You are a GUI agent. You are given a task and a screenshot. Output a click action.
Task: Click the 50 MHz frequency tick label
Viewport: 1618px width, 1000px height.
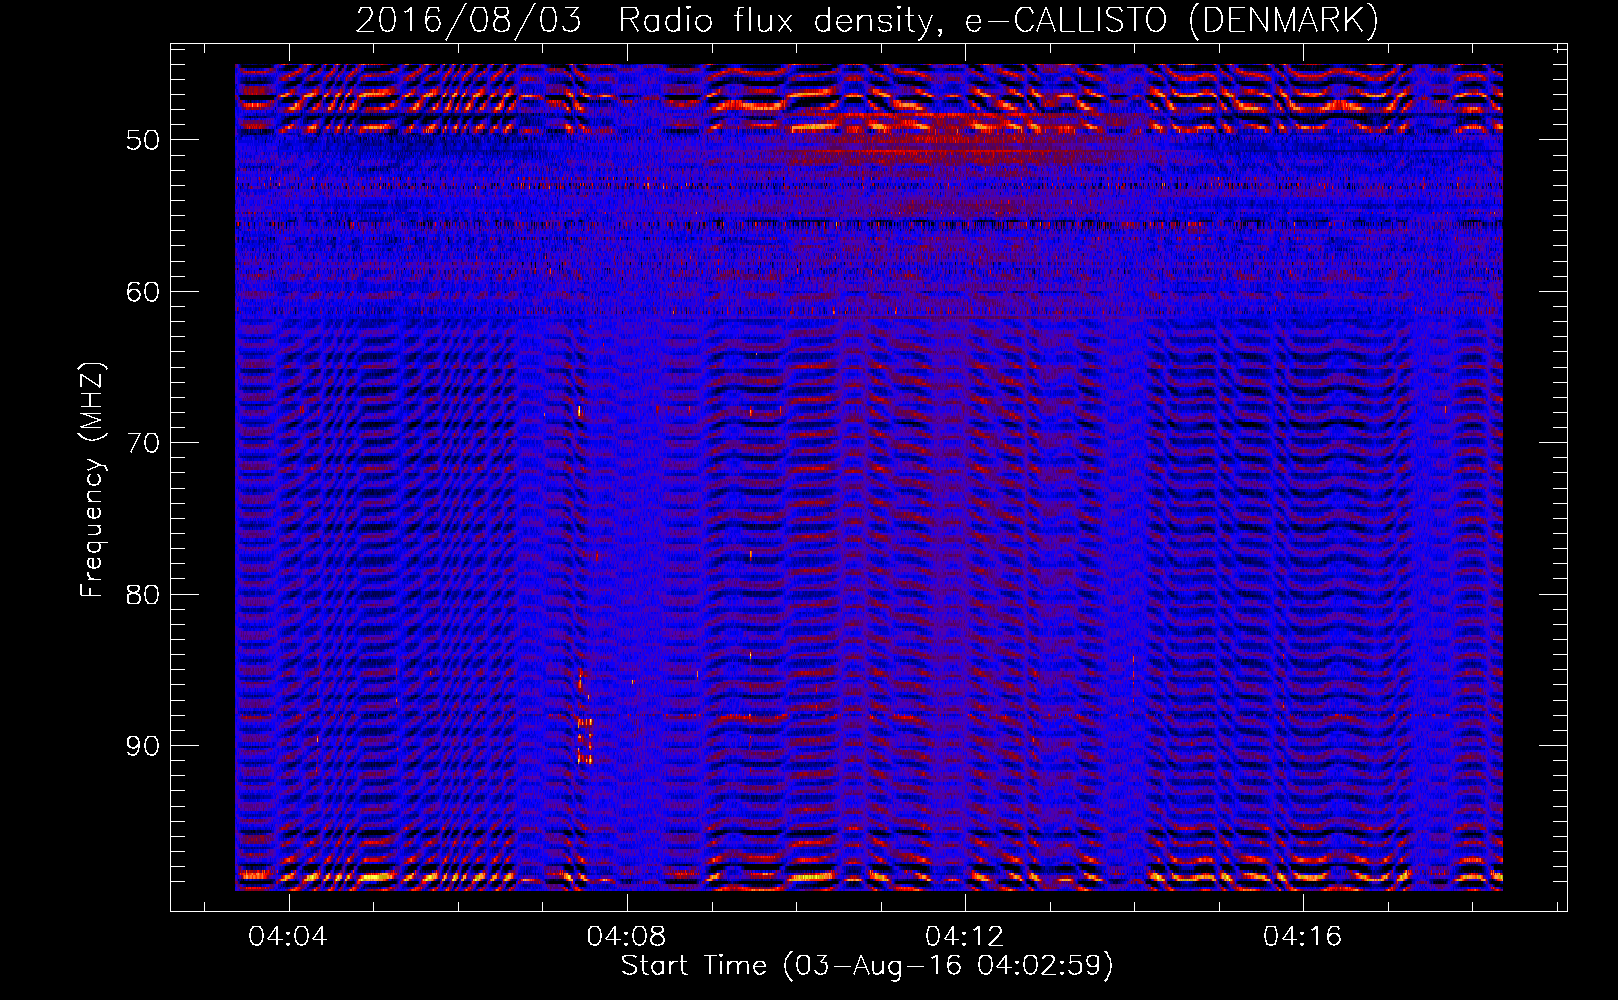click(x=143, y=140)
